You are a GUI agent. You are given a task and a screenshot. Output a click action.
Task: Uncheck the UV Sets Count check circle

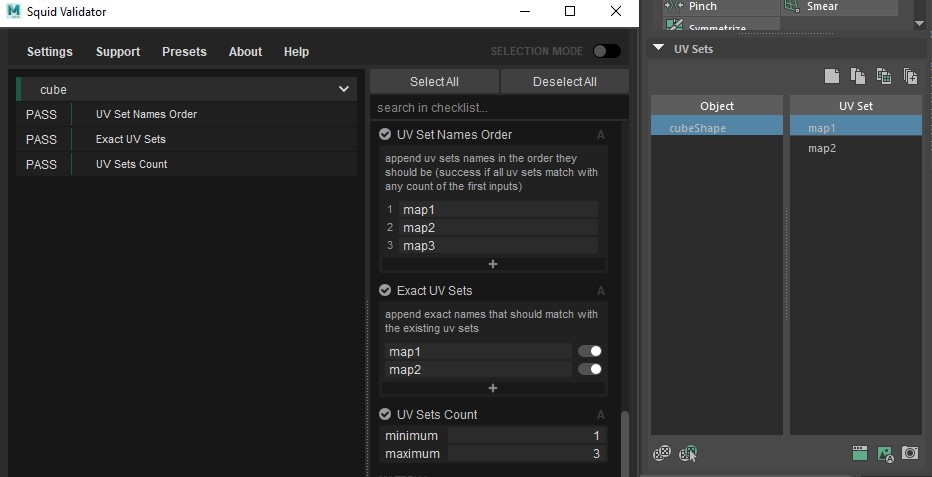click(385, 414)
